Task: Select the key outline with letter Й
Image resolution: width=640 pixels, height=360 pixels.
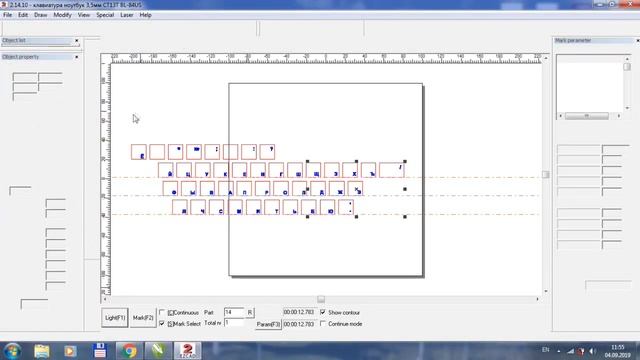Action: [166, 170]
